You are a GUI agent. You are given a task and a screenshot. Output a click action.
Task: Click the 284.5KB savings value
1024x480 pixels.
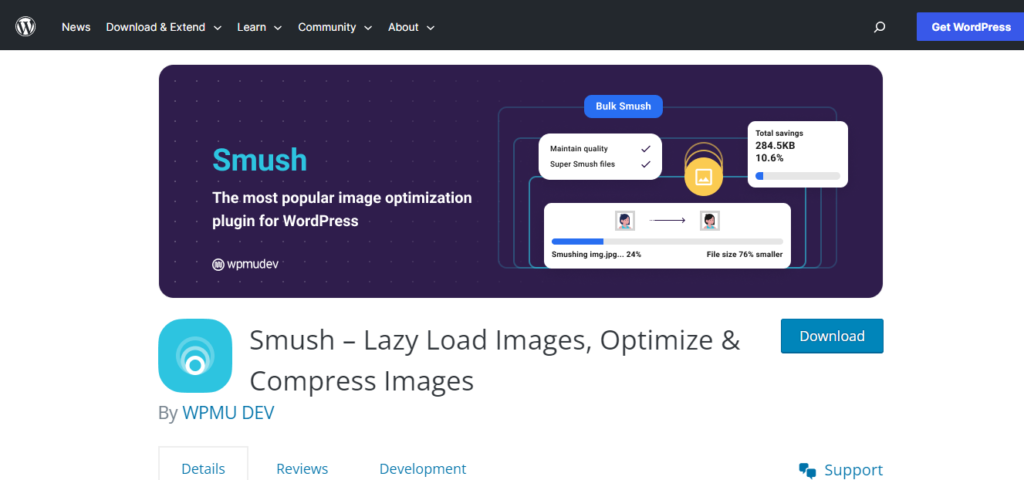click(x=775, y=146)
